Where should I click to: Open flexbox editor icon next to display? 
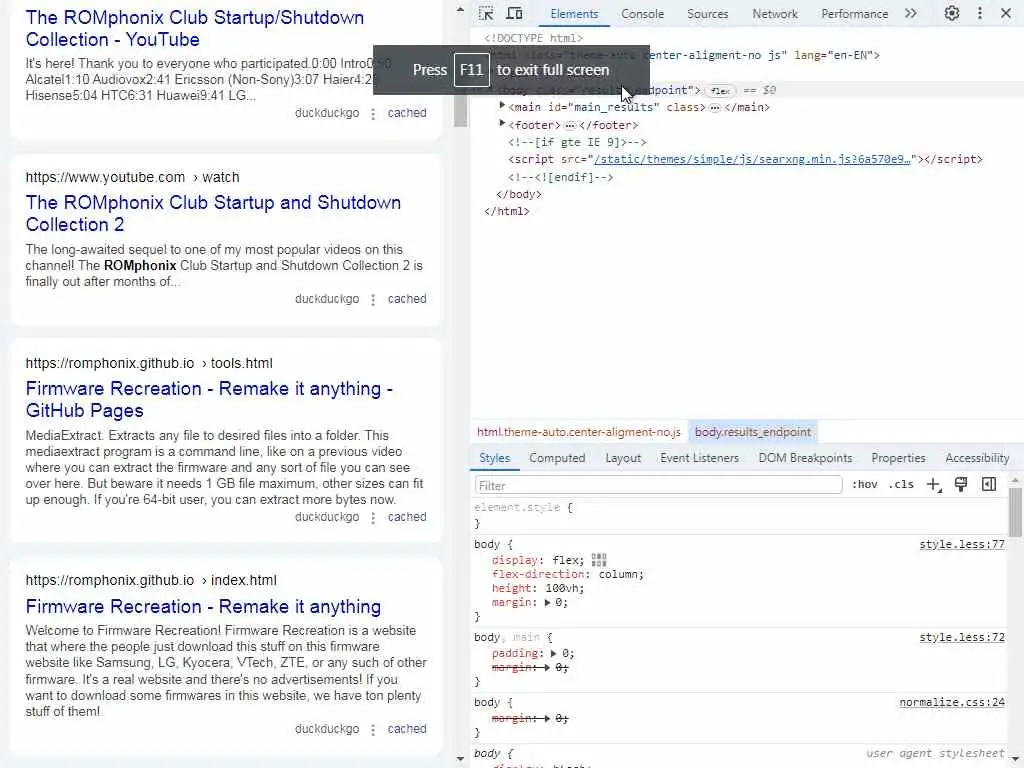coord(599,560)
